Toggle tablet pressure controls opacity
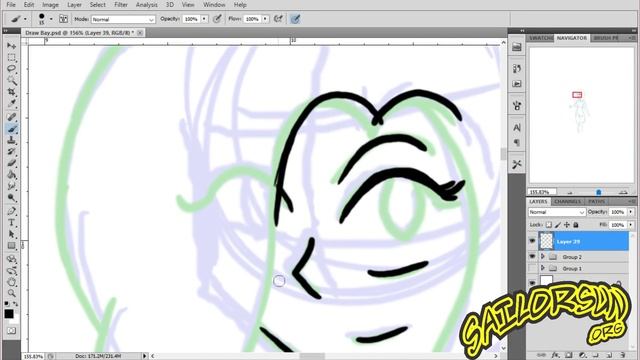640x360 pixels. pyautogui.click(x=218, y=19)
